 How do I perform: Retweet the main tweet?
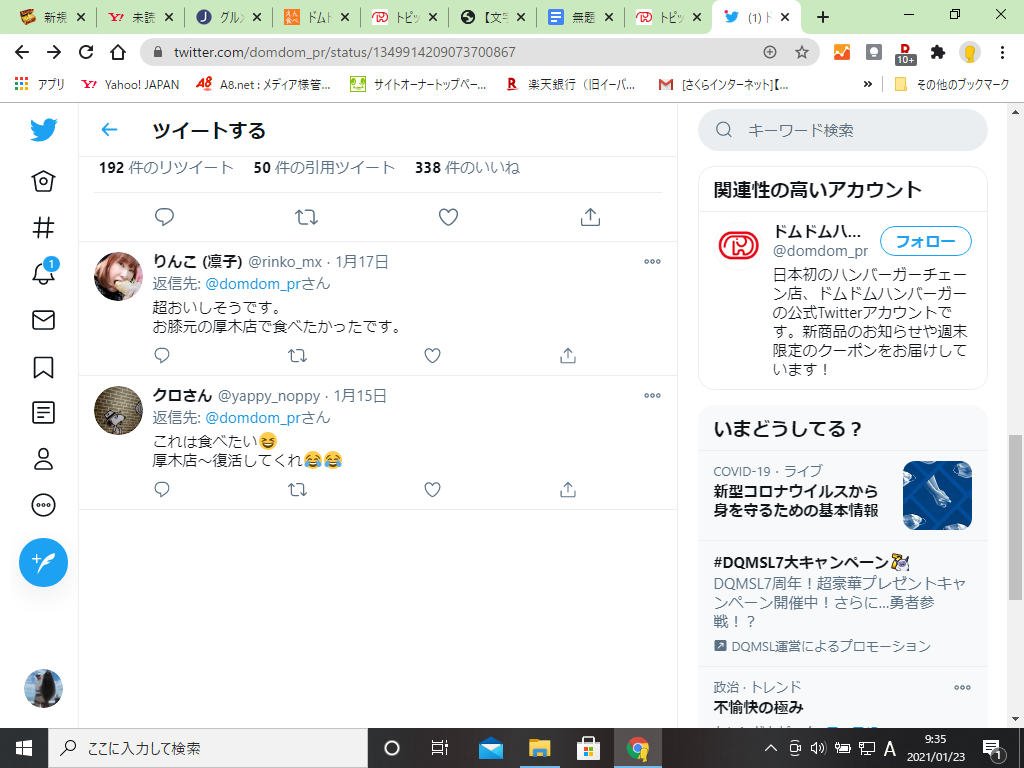click(x=306, y=217)
